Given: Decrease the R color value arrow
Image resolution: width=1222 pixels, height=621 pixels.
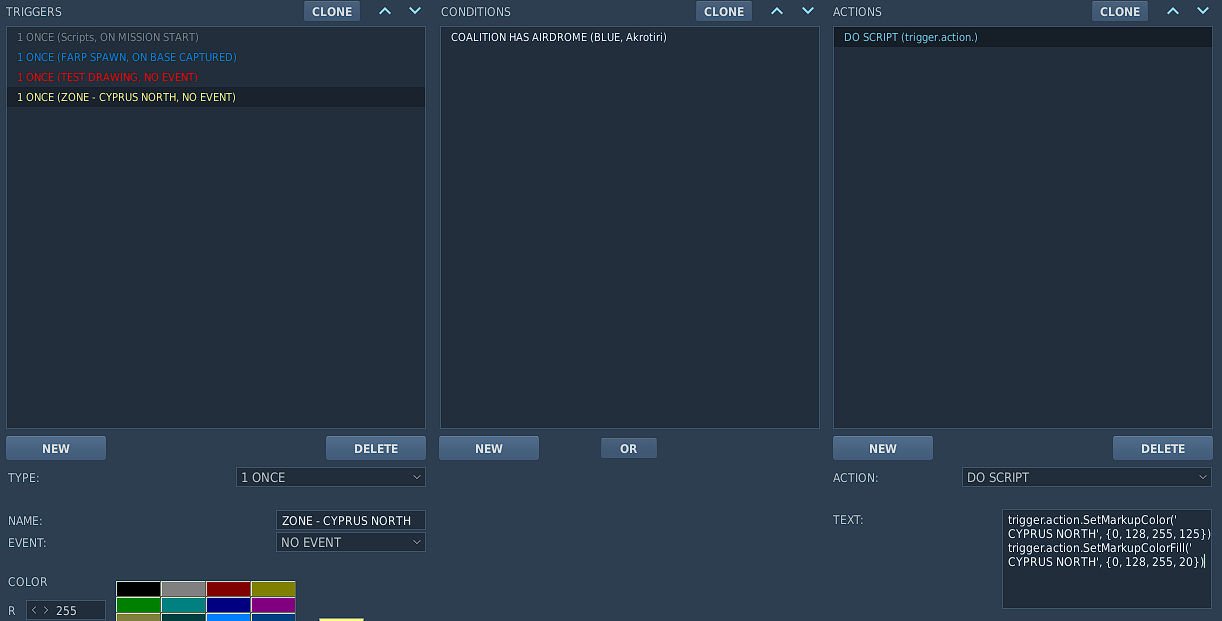Looking at the screenshot, I should [x=36, y=610].
